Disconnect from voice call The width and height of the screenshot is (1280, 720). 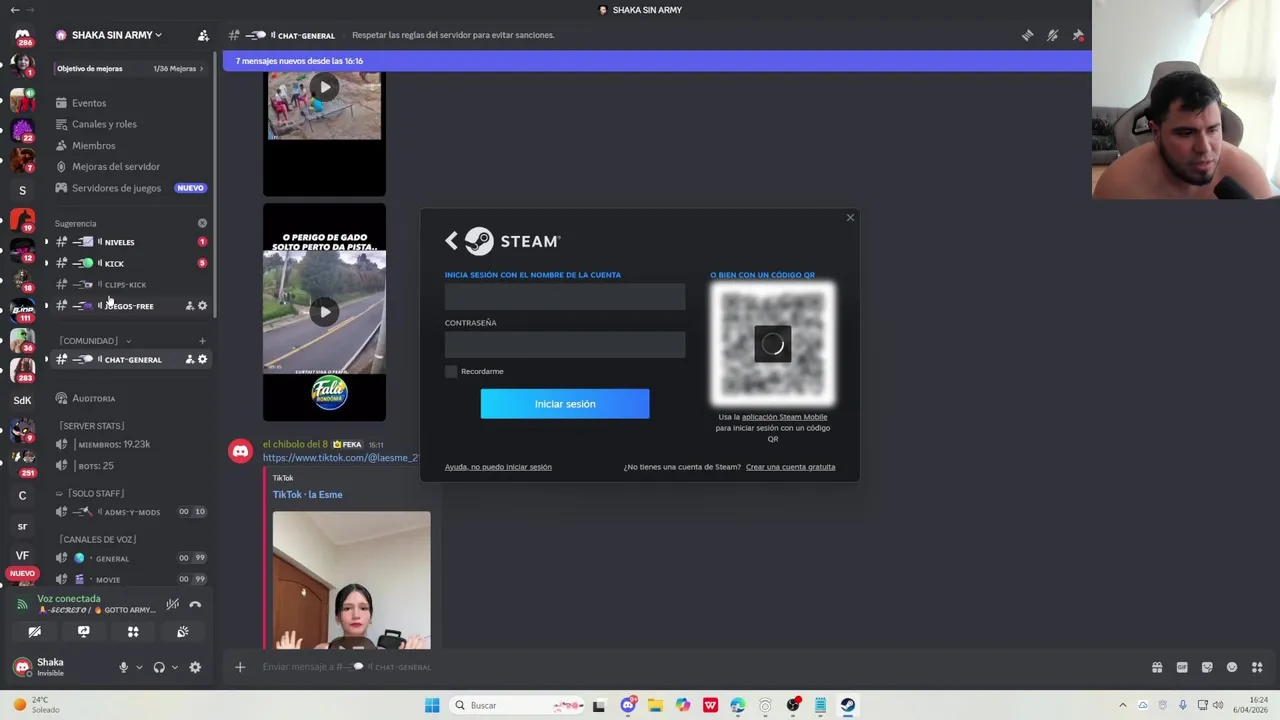tap(195, 604)
